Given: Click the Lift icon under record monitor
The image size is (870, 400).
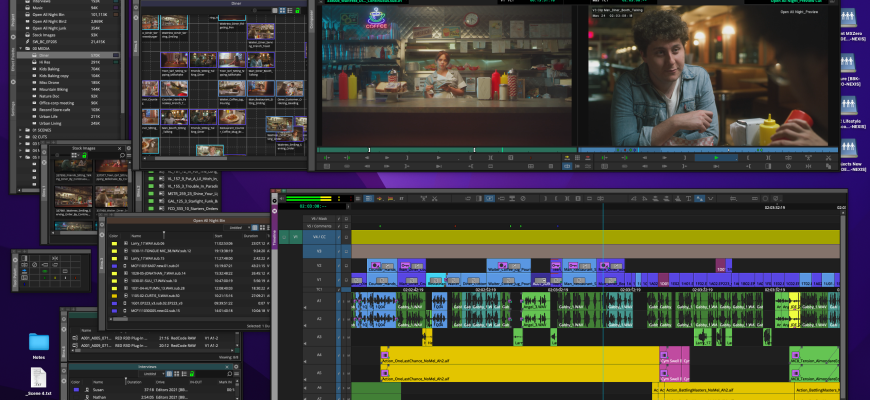Looking at the screenshot, I should pos(808,158).
